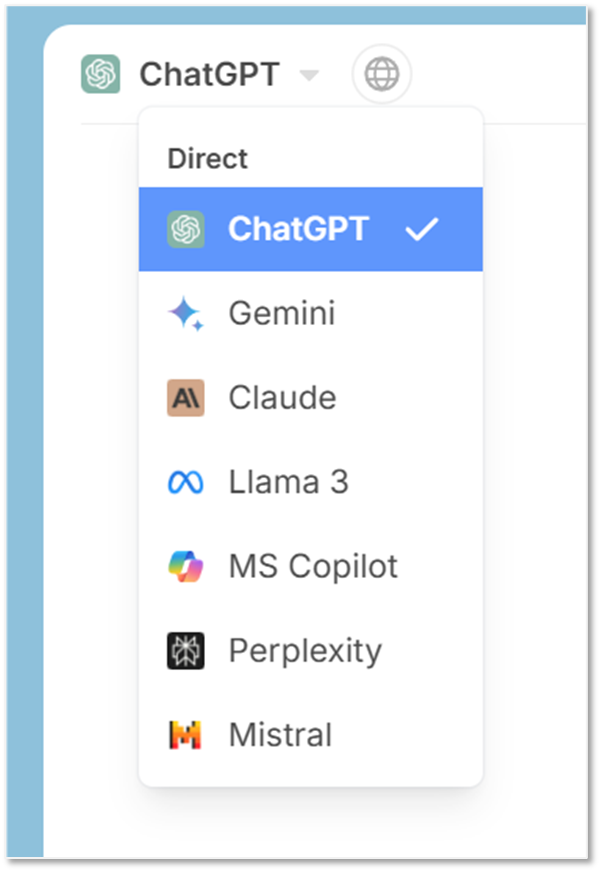Screen dimensions: 601x872
Task: Click the checkmark beside ChatGPT
Action: click(x=421, y=229)
